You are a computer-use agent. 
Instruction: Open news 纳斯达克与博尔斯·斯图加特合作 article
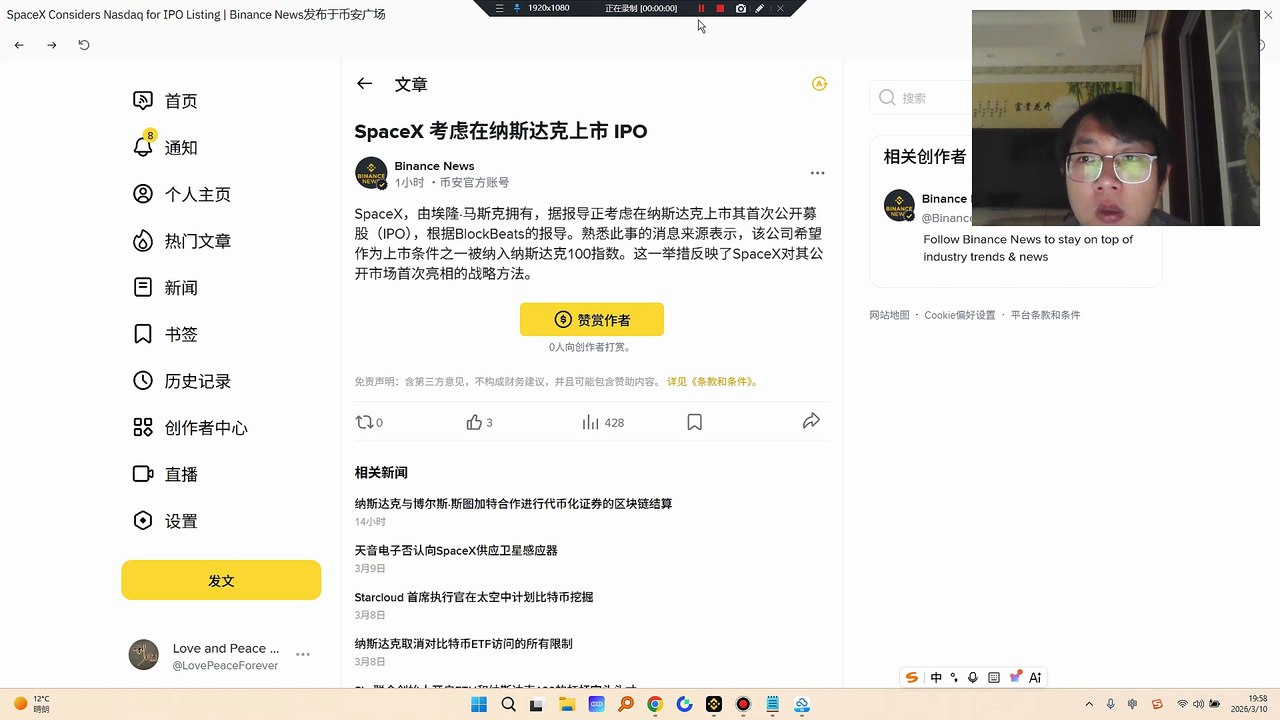click(x=513, y=504)
